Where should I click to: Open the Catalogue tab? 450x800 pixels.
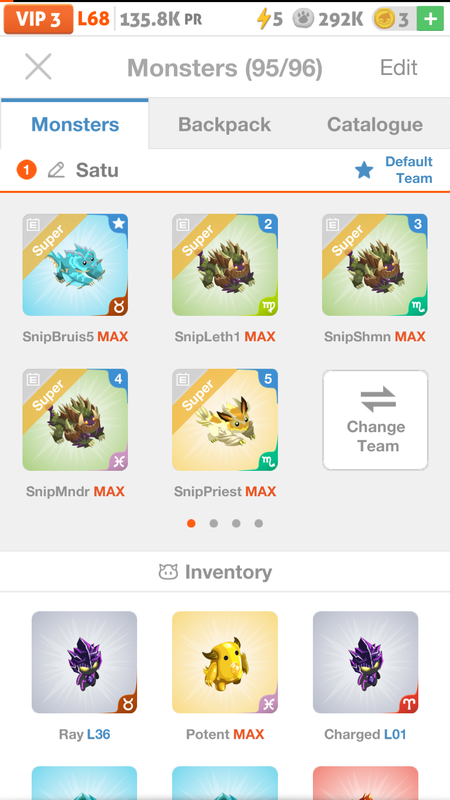[375, 124]
